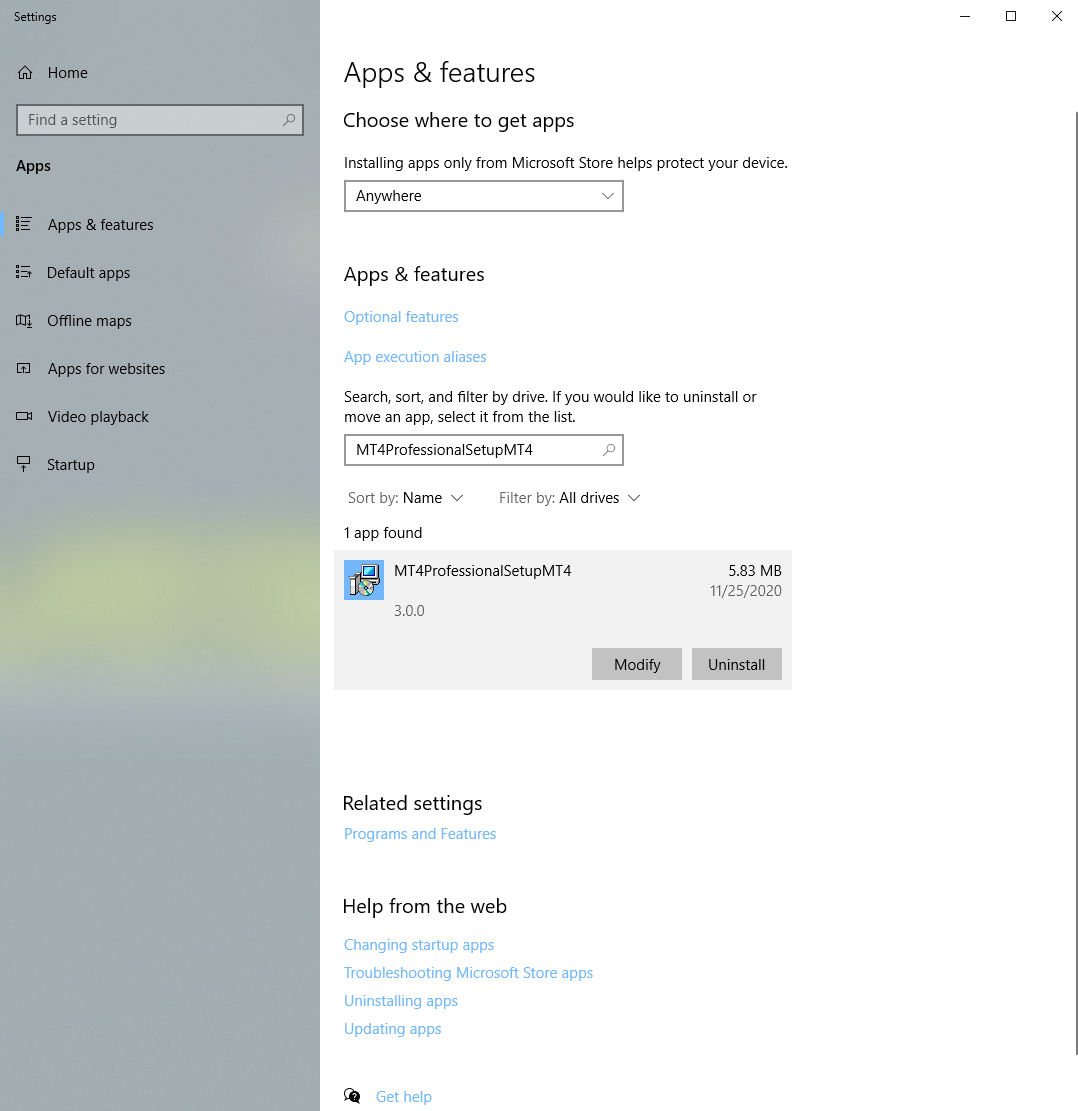Click the Video playback camera icon
The width and height of the screenshot is (1078, 1111).
click(24, 417)
